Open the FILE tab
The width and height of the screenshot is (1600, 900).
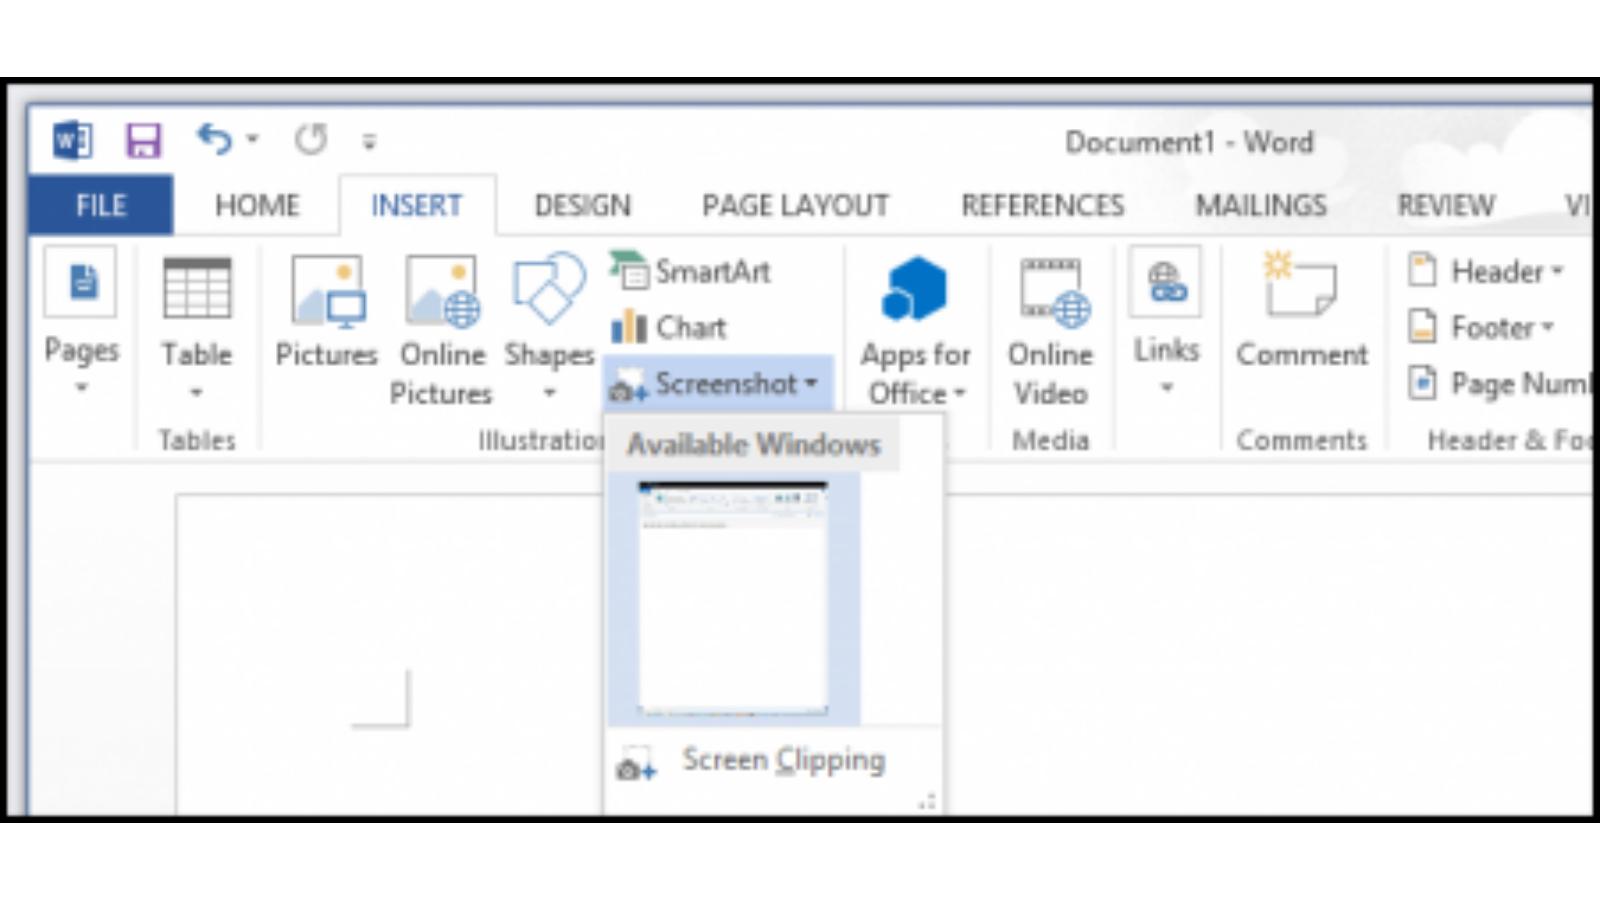(101, 205)
